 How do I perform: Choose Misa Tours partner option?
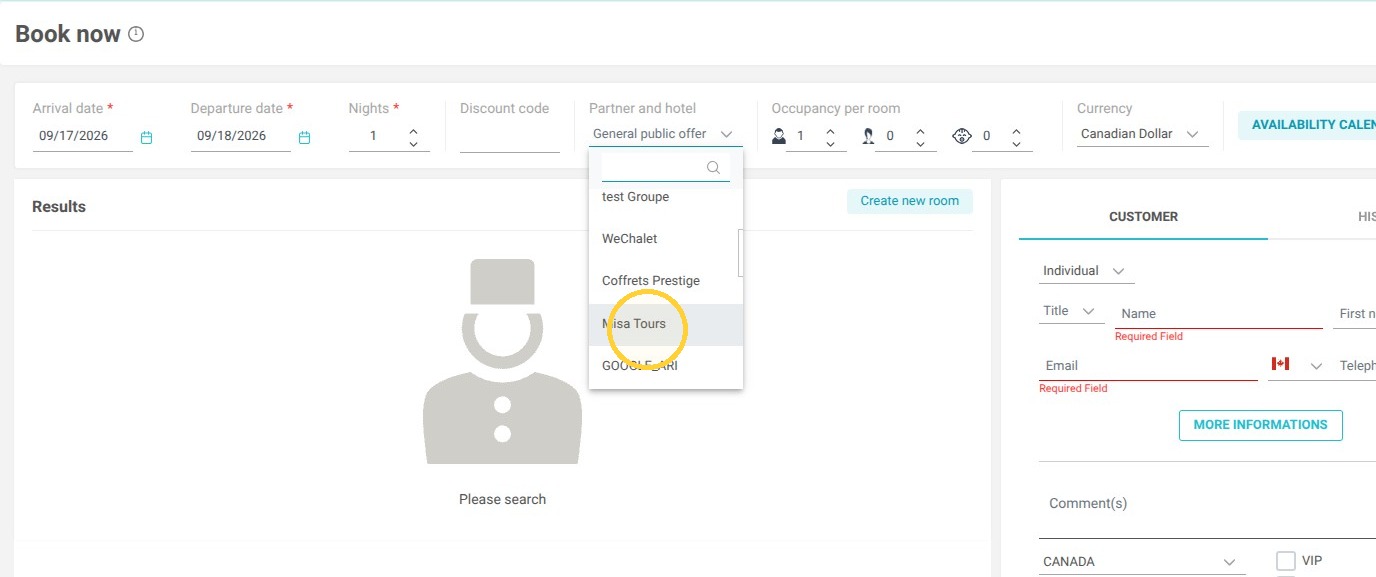666,324
